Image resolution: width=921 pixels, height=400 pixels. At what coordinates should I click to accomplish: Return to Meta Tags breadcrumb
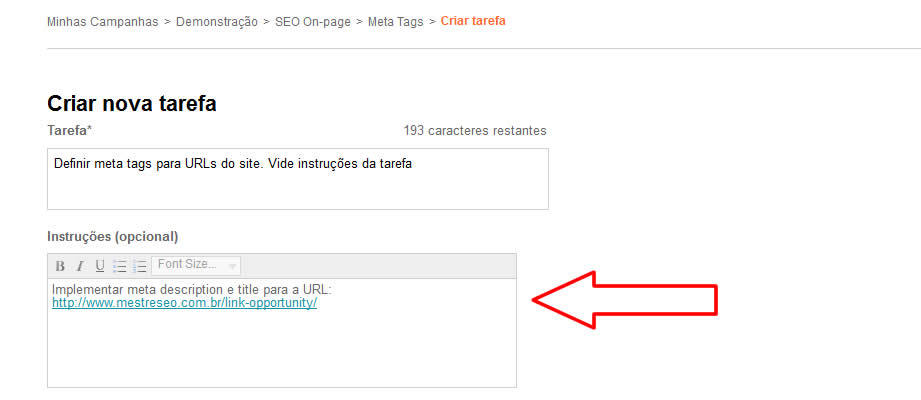tap(396, 22)
